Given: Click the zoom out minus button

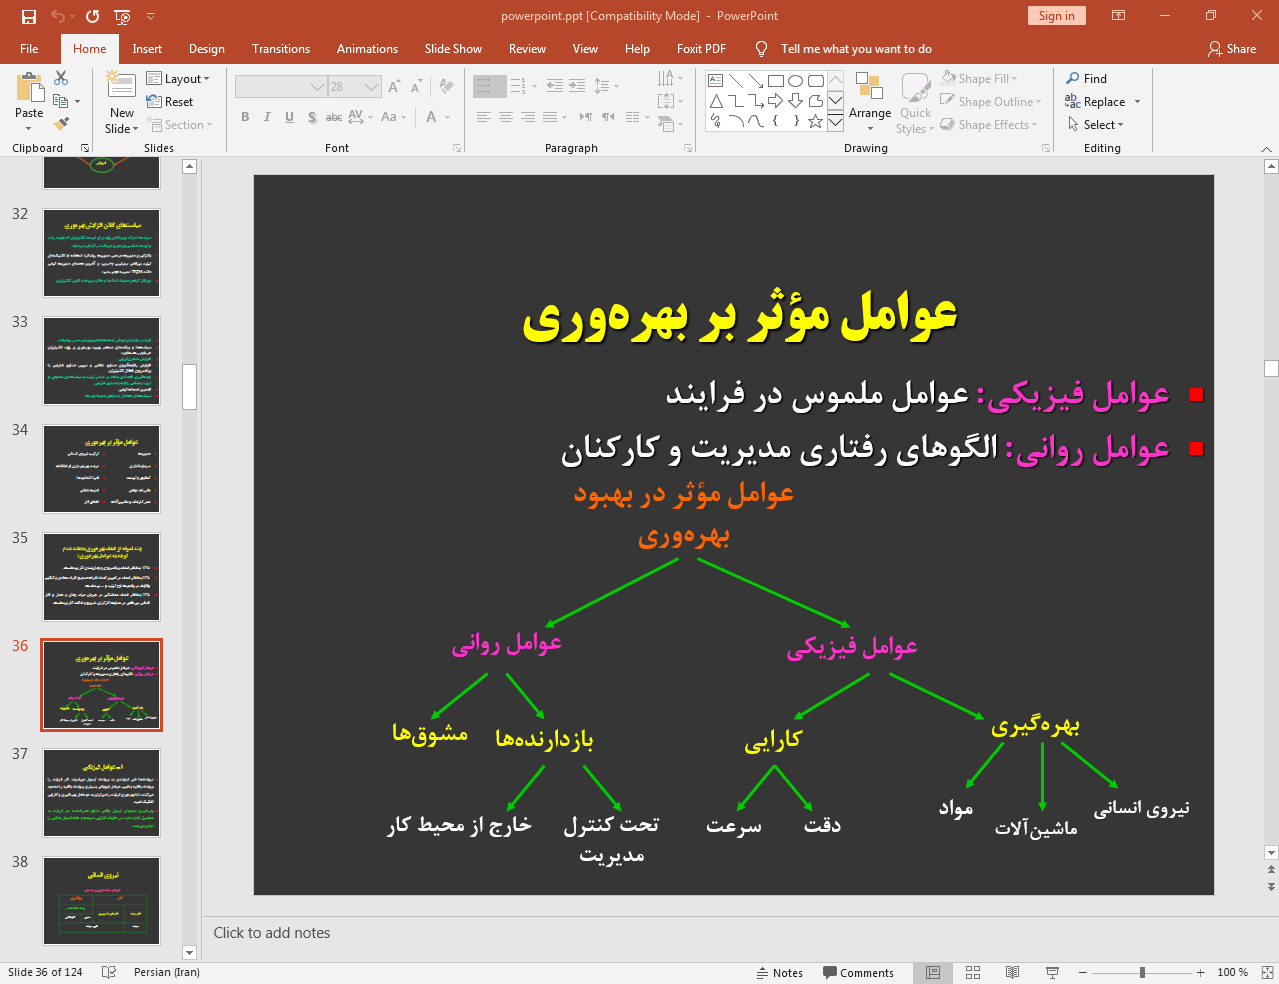Looking at the screenshot, I should (1083, 973).
